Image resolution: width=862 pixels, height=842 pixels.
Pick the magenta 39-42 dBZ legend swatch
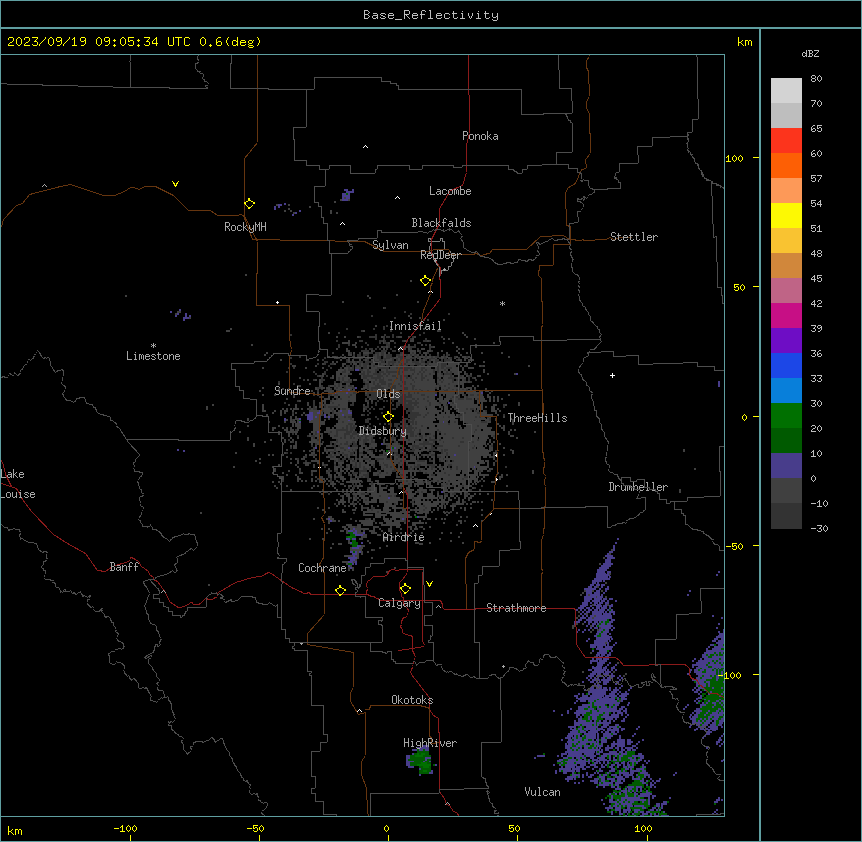tap(786, 315)
